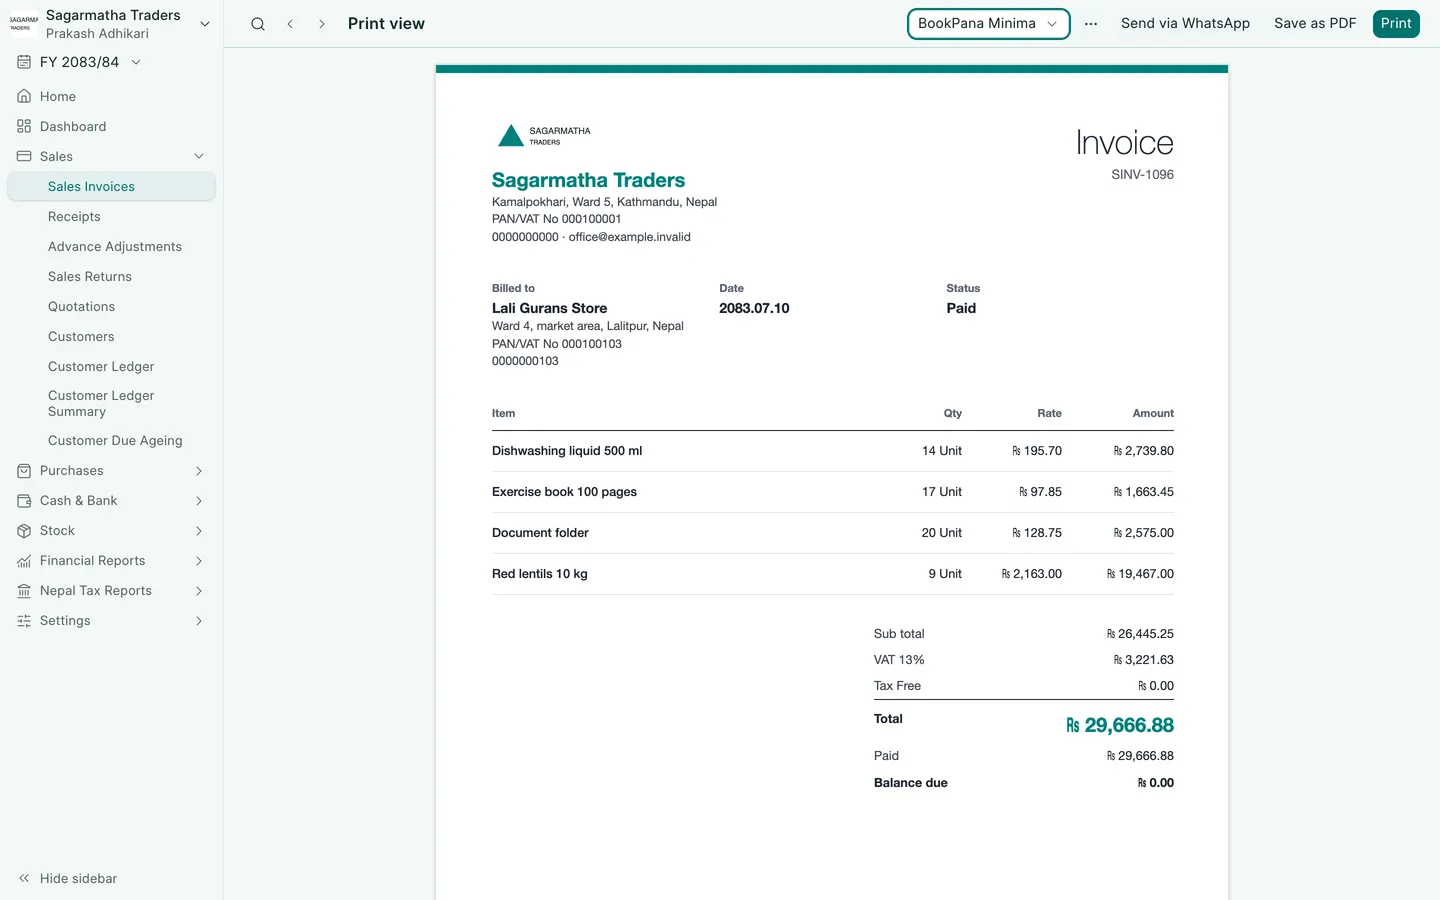Image resolution: width=1440 pixels, height=900 pixels.
Task: Expand the company switcher chevron
Action: coord(205,24)
